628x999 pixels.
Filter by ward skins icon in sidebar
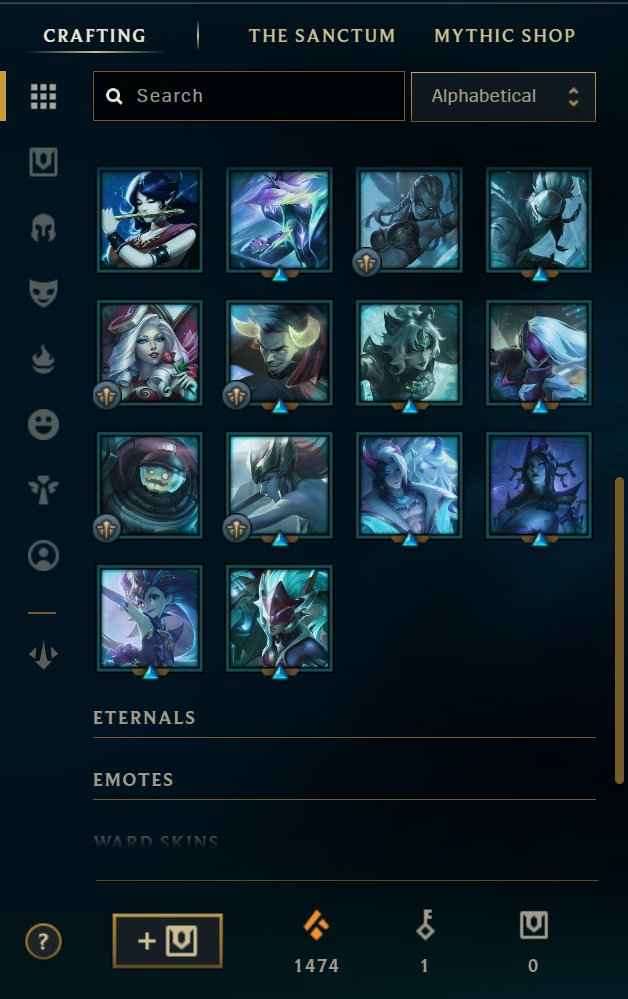tap(43, 490)
